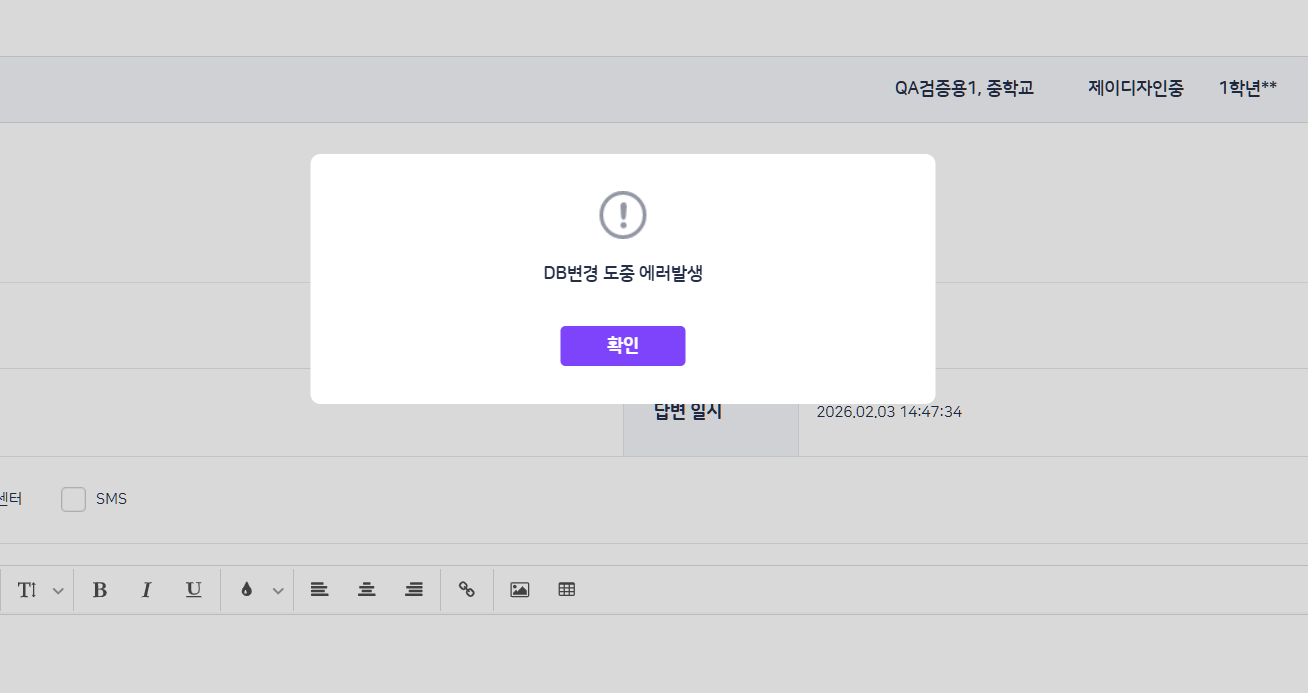This screenshot has height=693, width=1308.
Task: Open the text color dropdown chevron
Action: [278, 591]
